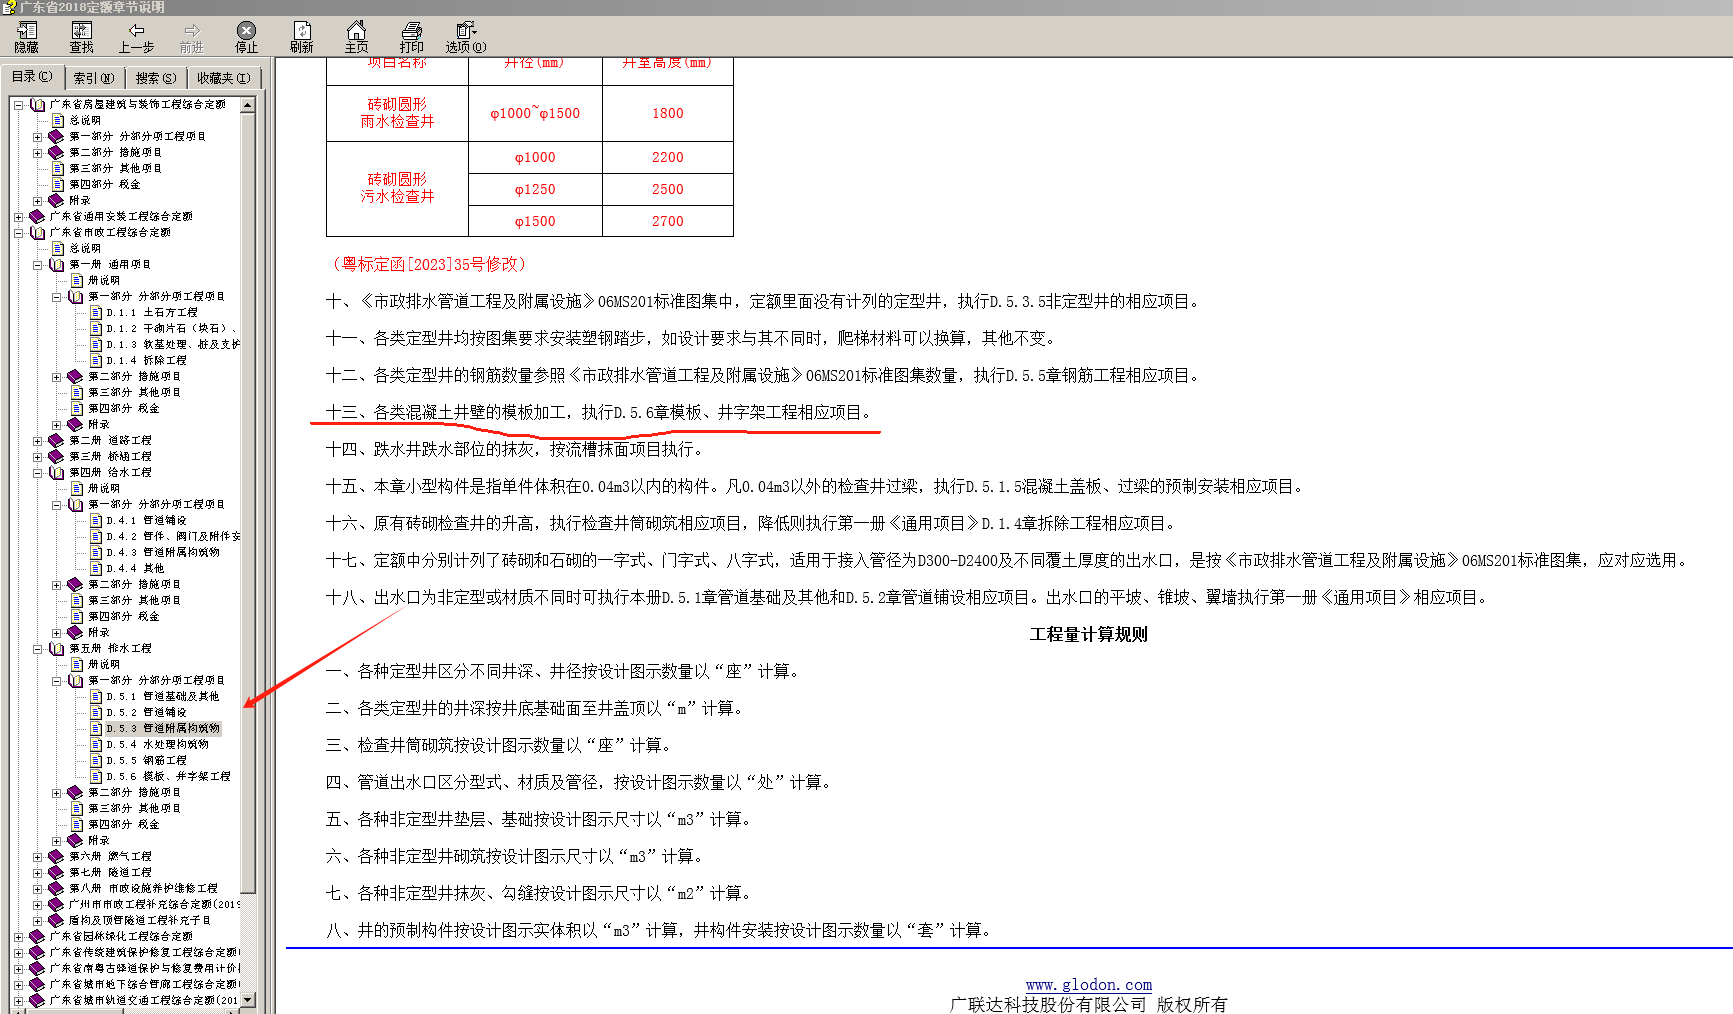
Task: Click purple book icon of 第六册 燃气工程
Action: (x=56, y=856)
